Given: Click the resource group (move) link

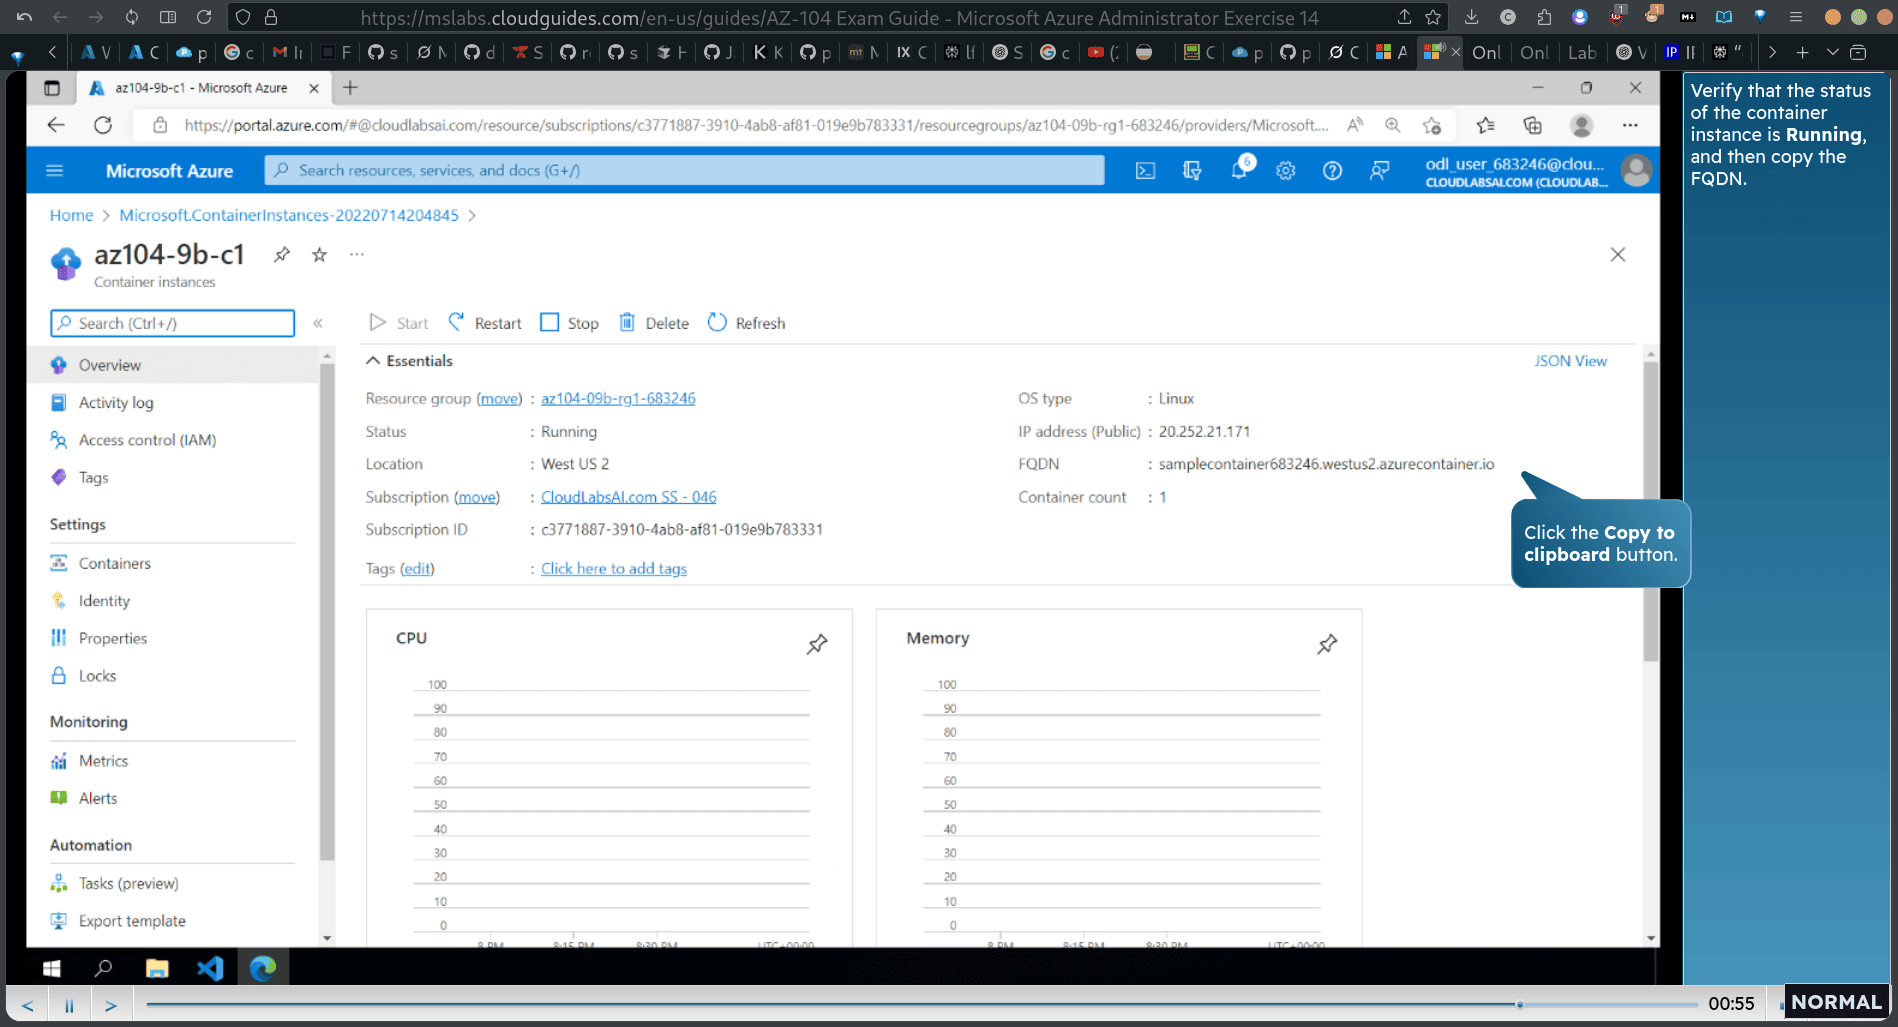Looking at the screenshot, I should click(499, 398).
